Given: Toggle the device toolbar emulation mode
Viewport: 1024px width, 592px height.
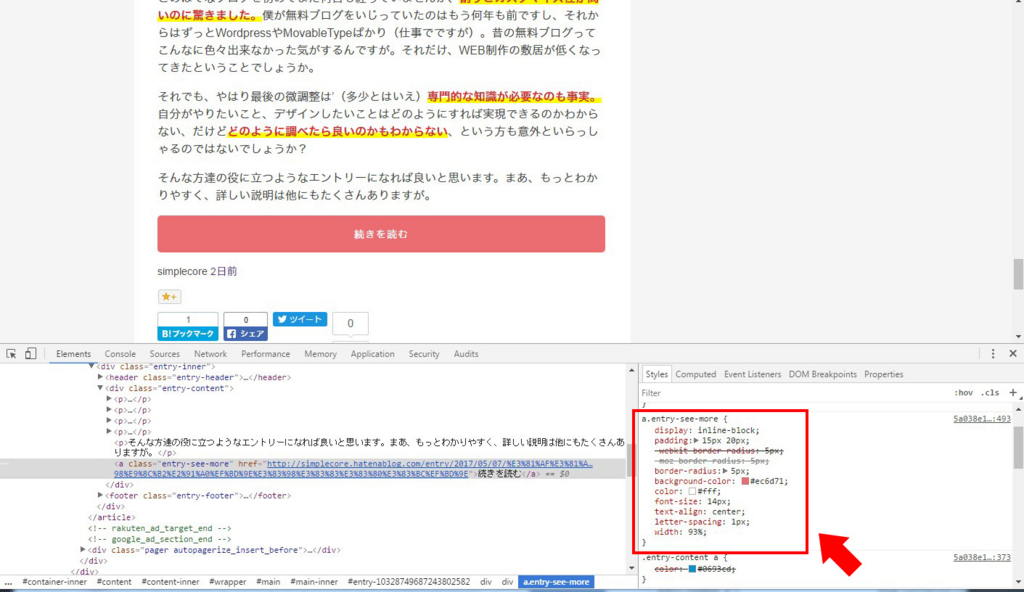Looking at the screenshot, I should (x=31, y=354).
